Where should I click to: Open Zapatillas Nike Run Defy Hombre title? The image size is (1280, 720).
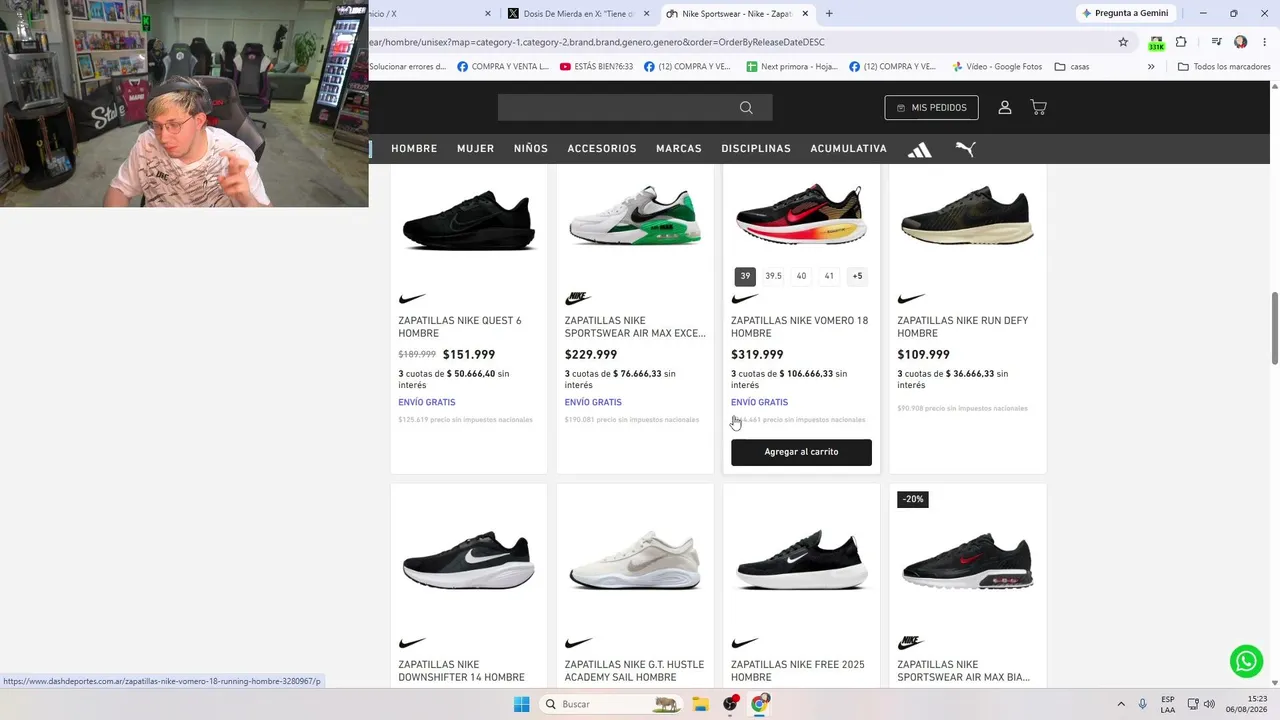[x=962, y=327]
